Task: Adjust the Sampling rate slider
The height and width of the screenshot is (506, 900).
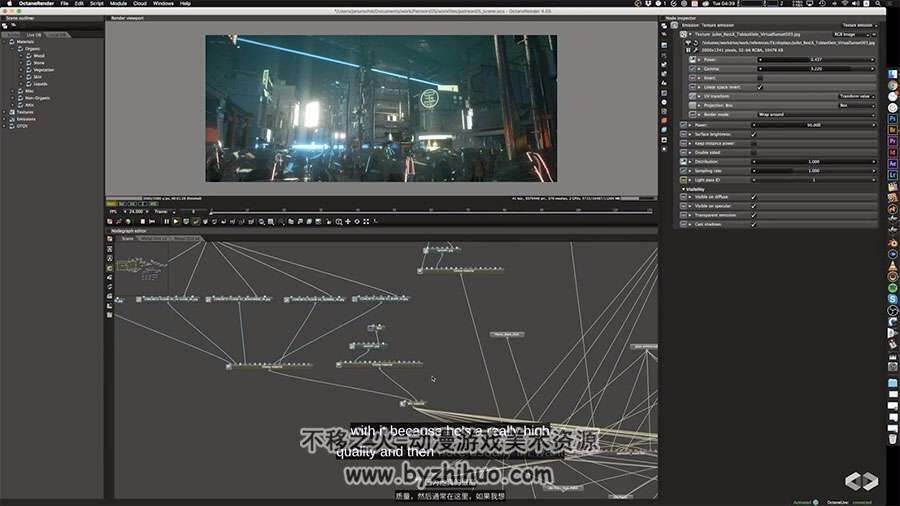Action: pos(814,171)
